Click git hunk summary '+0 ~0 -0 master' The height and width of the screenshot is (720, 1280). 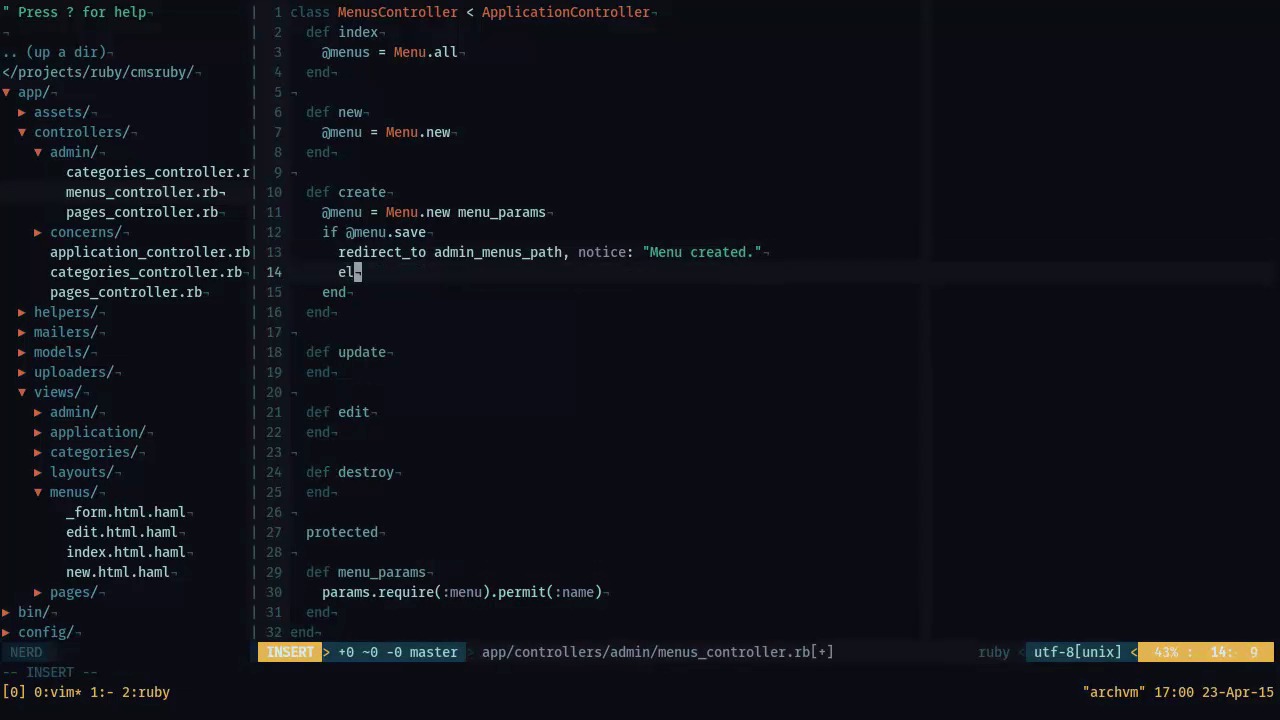[398, 652]
